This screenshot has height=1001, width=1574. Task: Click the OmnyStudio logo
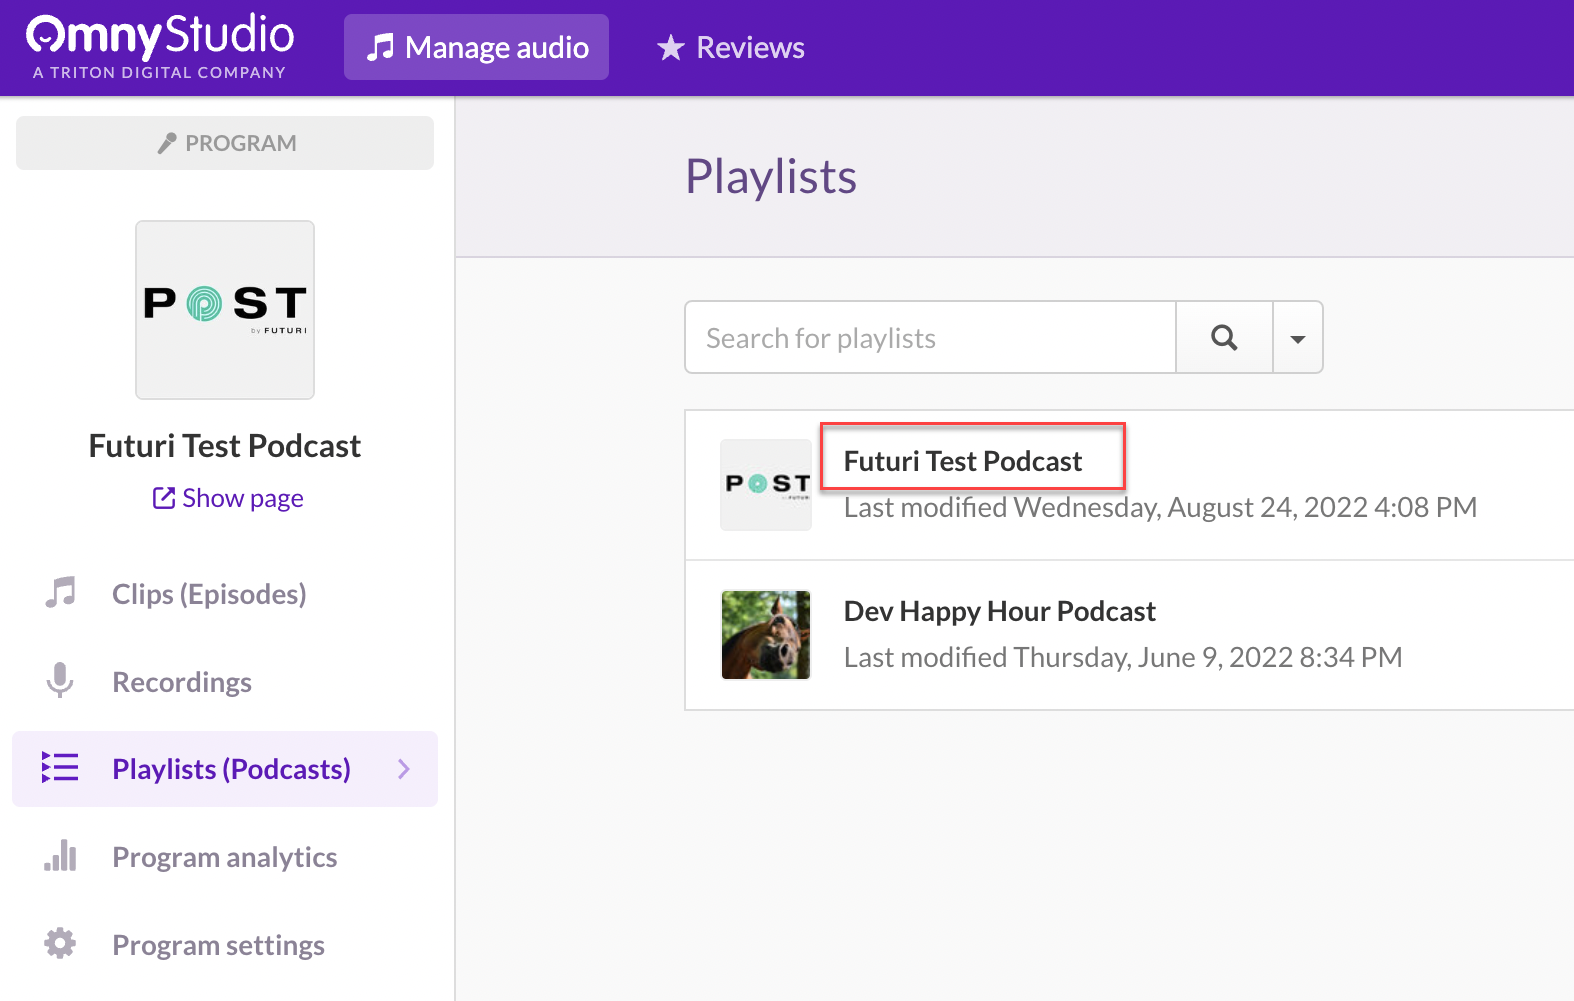click(160, 46)
